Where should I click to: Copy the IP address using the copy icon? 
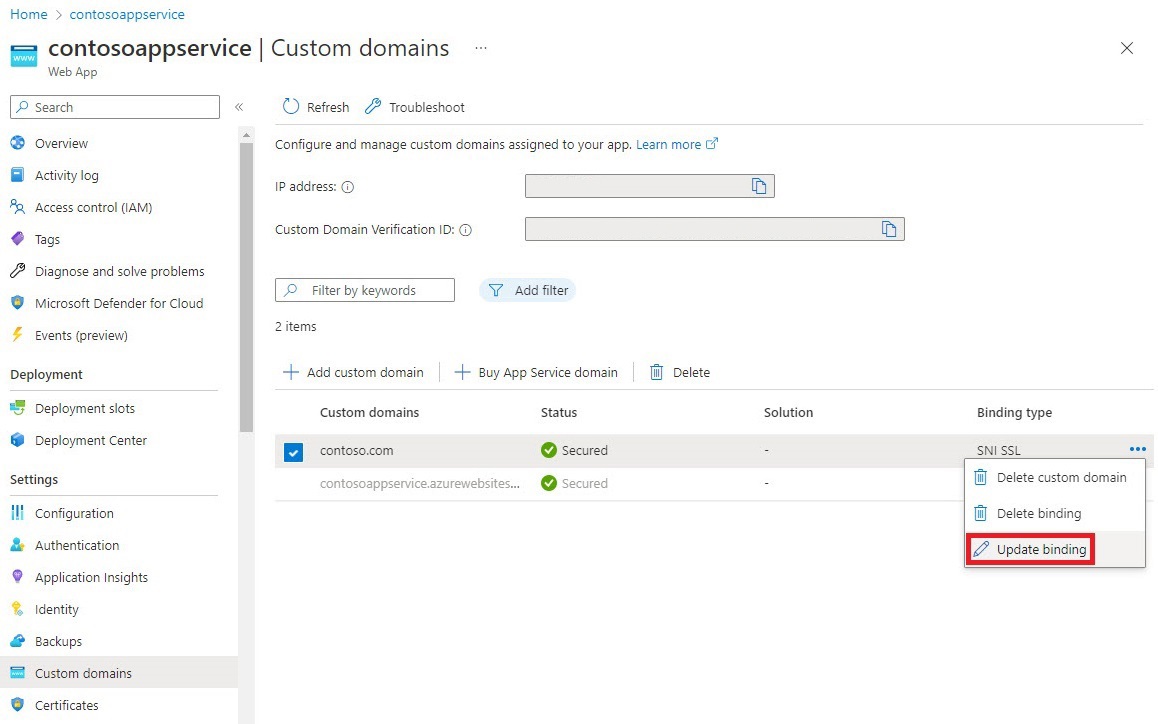point(762,185)
